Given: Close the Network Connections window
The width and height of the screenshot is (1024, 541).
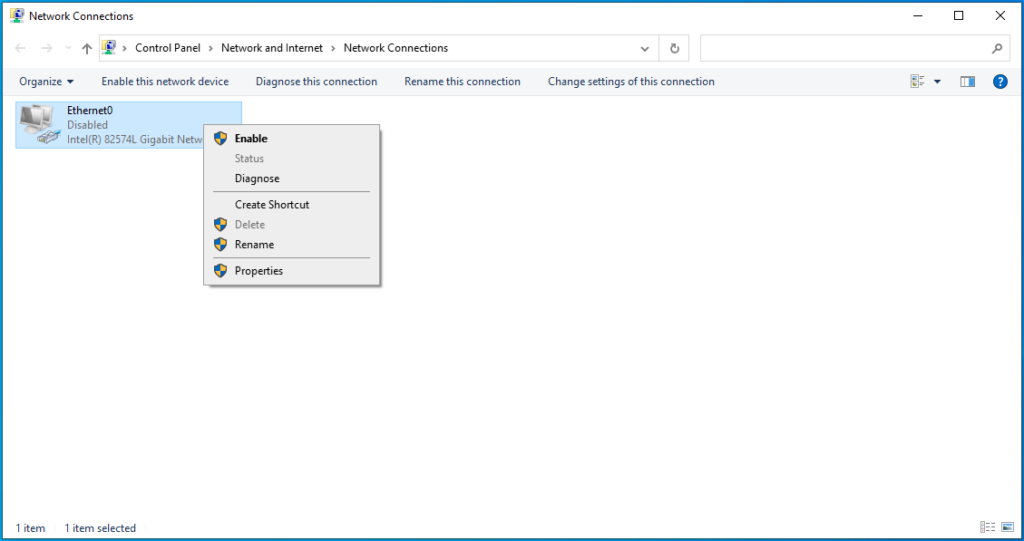Looking at the screenshot, I should coord(1000,16).
